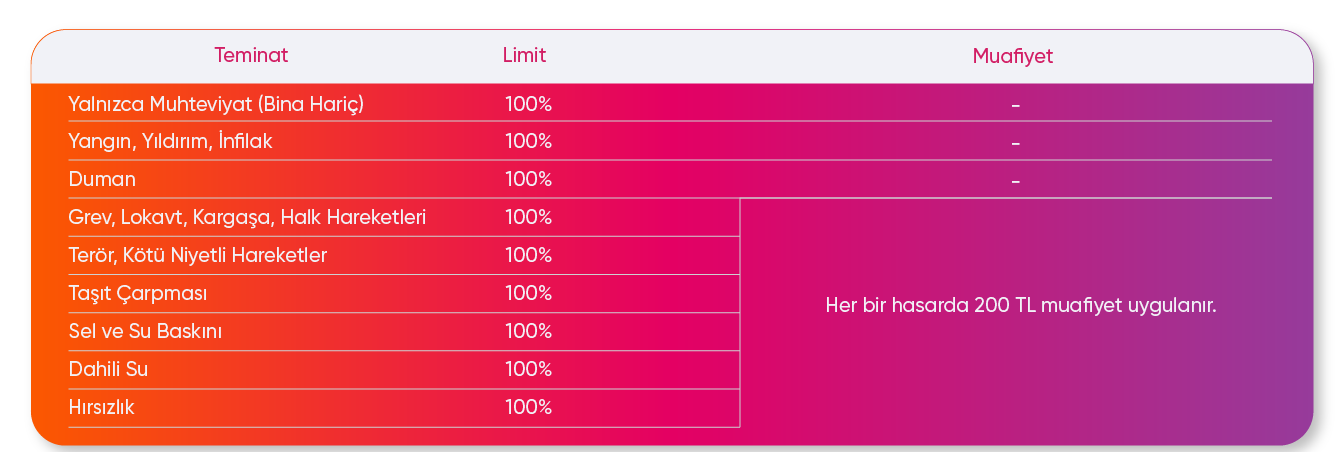Select the Taşıt Çarpması row
This screenshot has height=476, width=1344.
[x=404, y=293]
